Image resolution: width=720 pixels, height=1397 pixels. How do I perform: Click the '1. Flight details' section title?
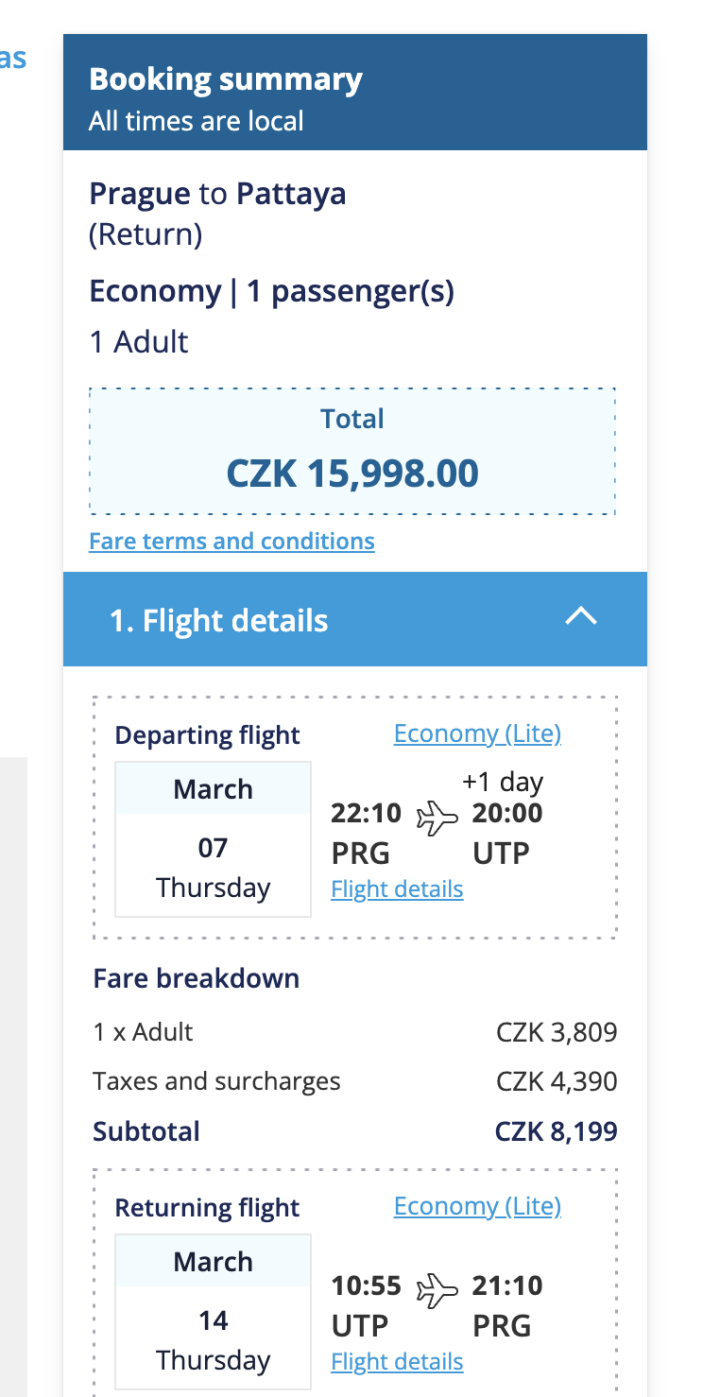[218, 621]
